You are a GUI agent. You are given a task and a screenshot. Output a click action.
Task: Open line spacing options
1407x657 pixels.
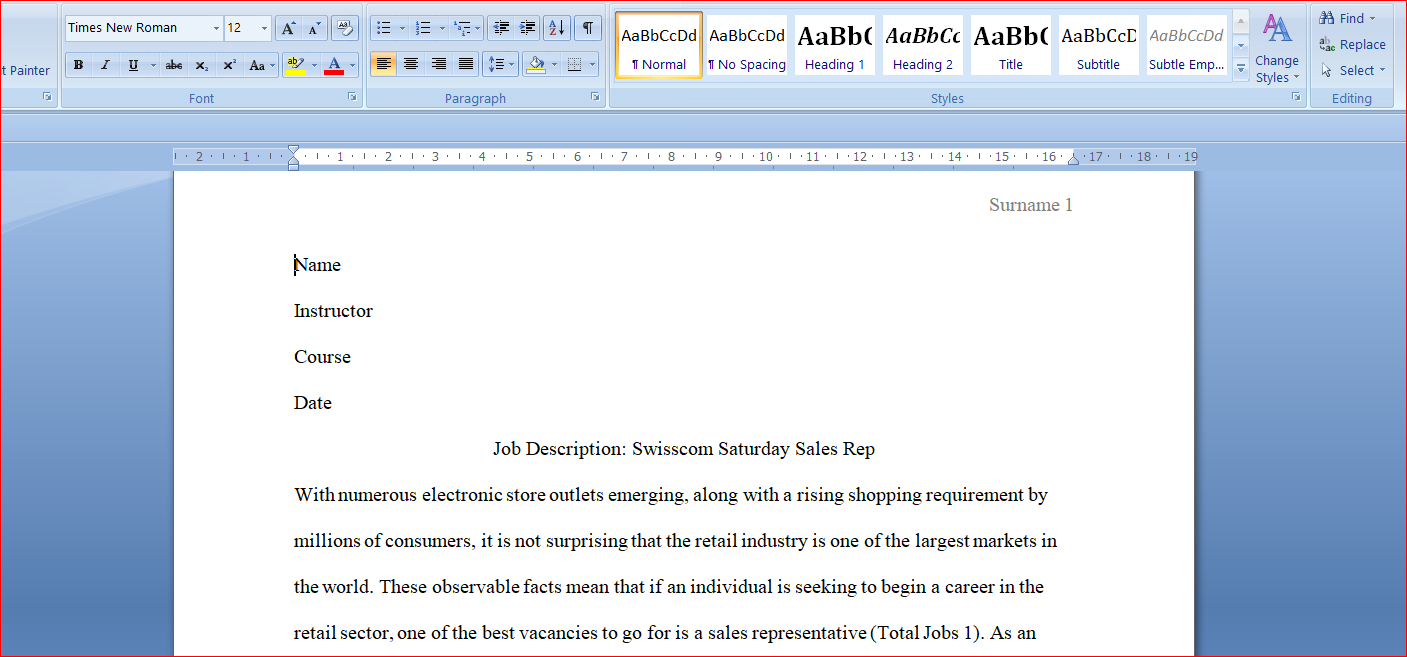(x=500, y=65)
